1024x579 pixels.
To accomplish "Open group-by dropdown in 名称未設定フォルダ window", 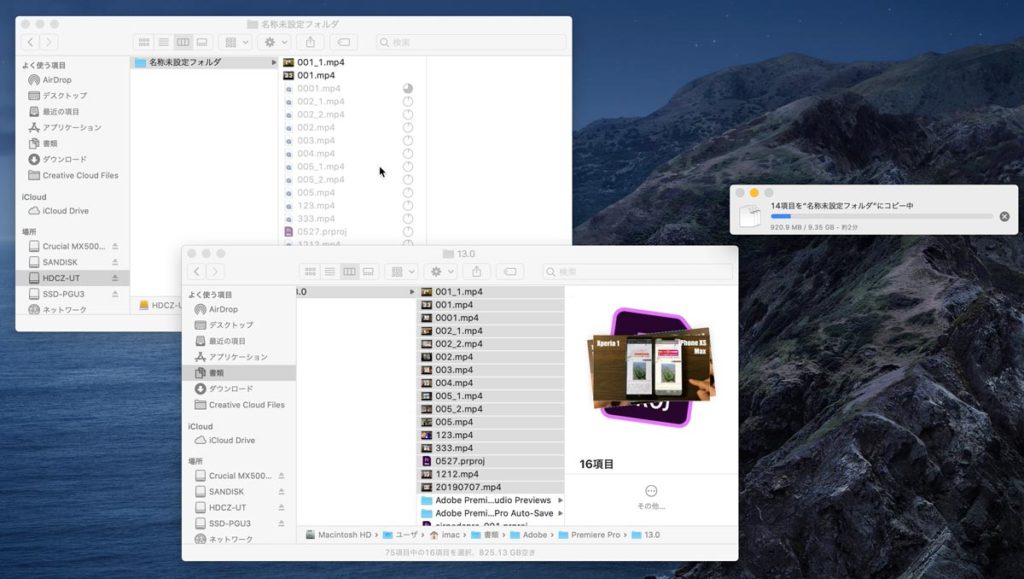I will click(235, 42).
